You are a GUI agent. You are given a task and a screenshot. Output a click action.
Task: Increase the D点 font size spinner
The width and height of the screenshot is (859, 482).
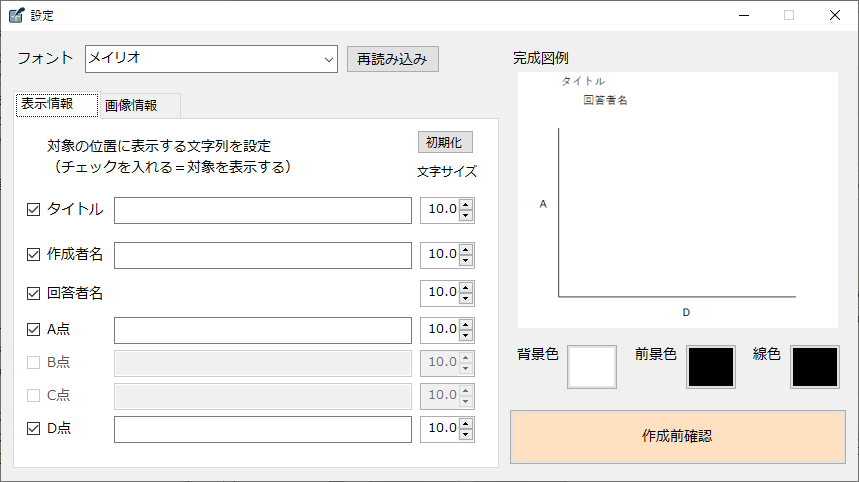[x=466, y=424]
